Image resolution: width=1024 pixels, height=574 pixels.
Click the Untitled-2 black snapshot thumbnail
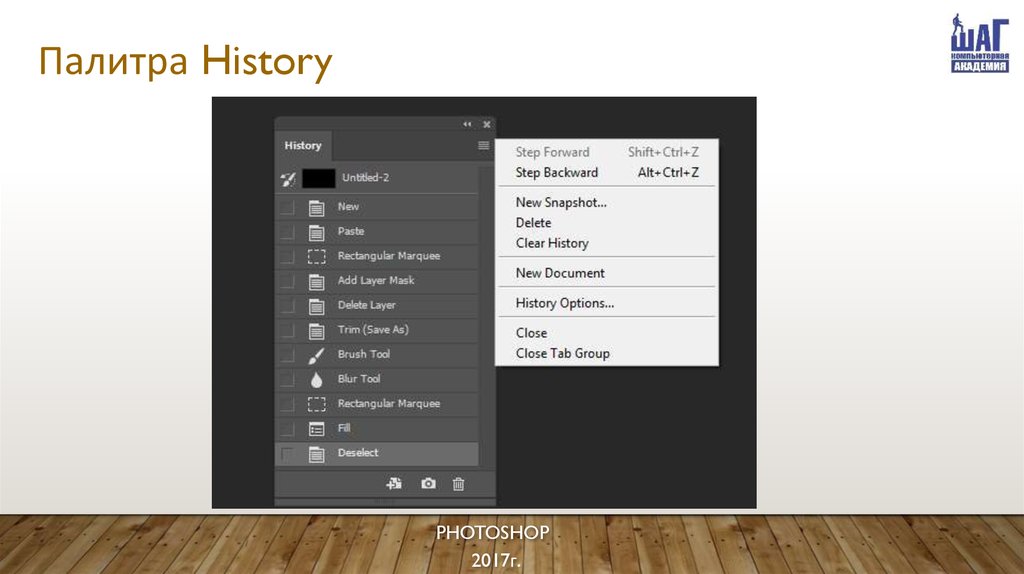point(319,178)
